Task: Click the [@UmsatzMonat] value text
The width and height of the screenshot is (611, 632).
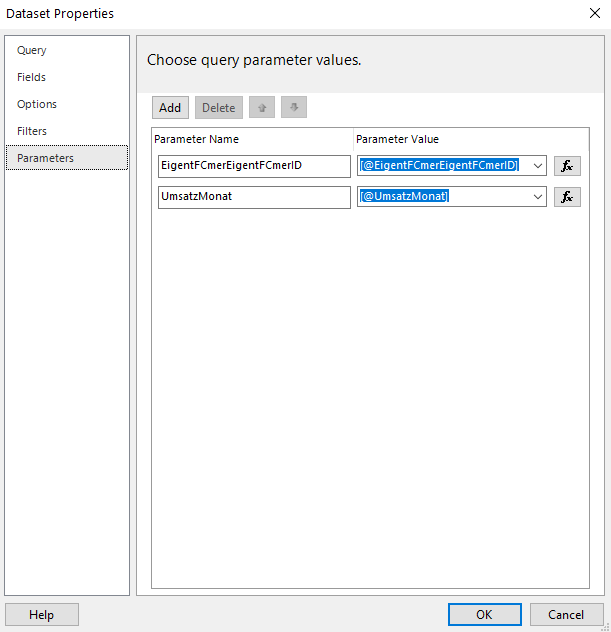Action: point(404,196)
